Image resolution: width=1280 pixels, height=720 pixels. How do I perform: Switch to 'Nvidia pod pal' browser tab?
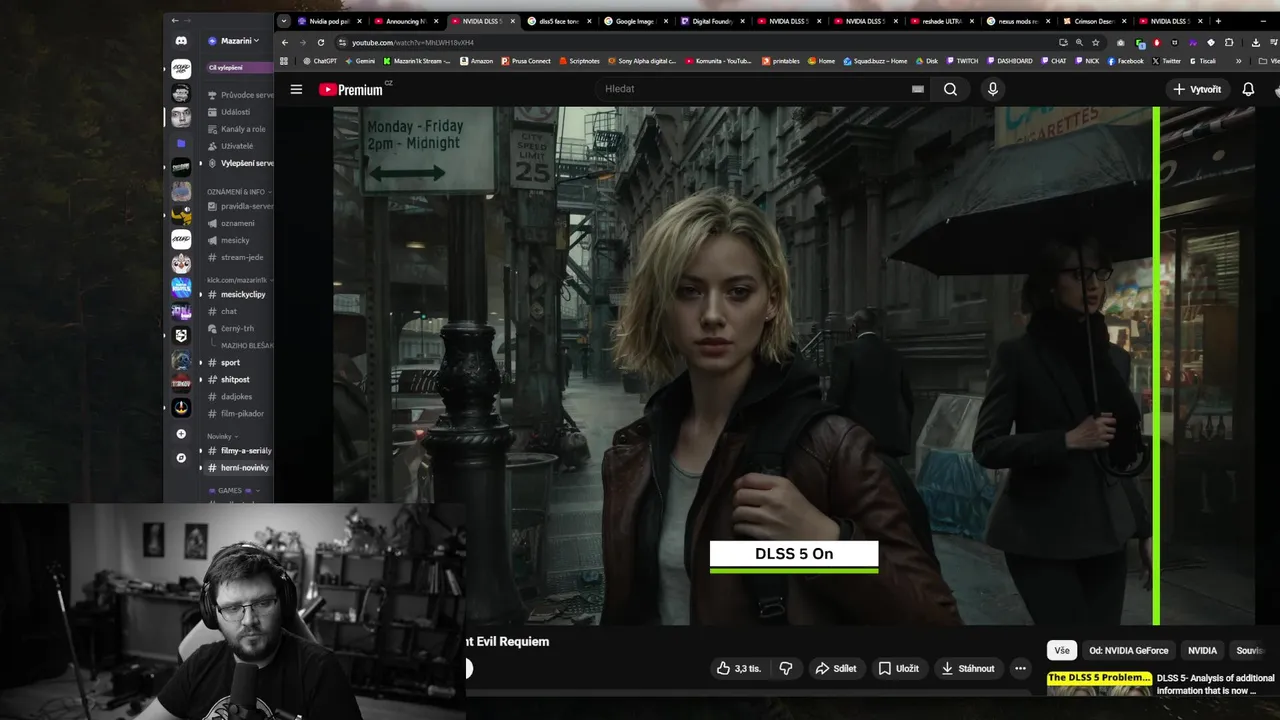pos(329,21)
